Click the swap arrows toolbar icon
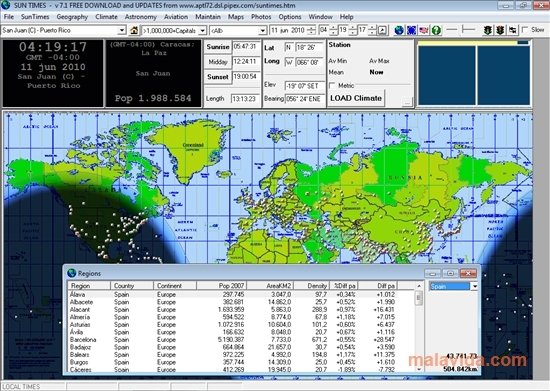 click(512, 31)
